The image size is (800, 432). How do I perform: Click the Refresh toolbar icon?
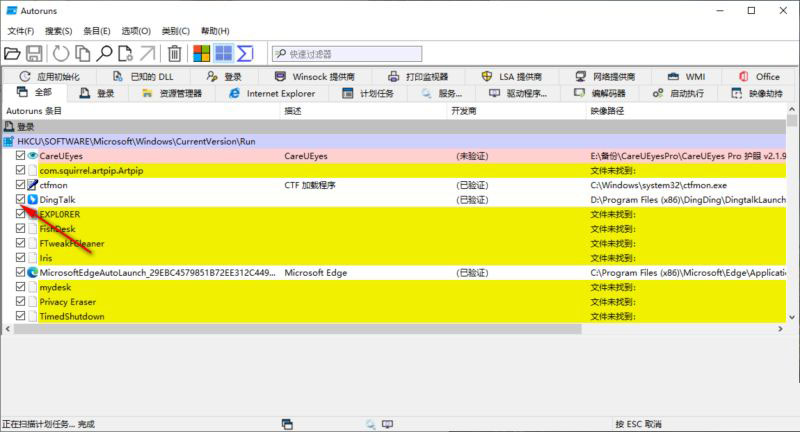(61, 54)
